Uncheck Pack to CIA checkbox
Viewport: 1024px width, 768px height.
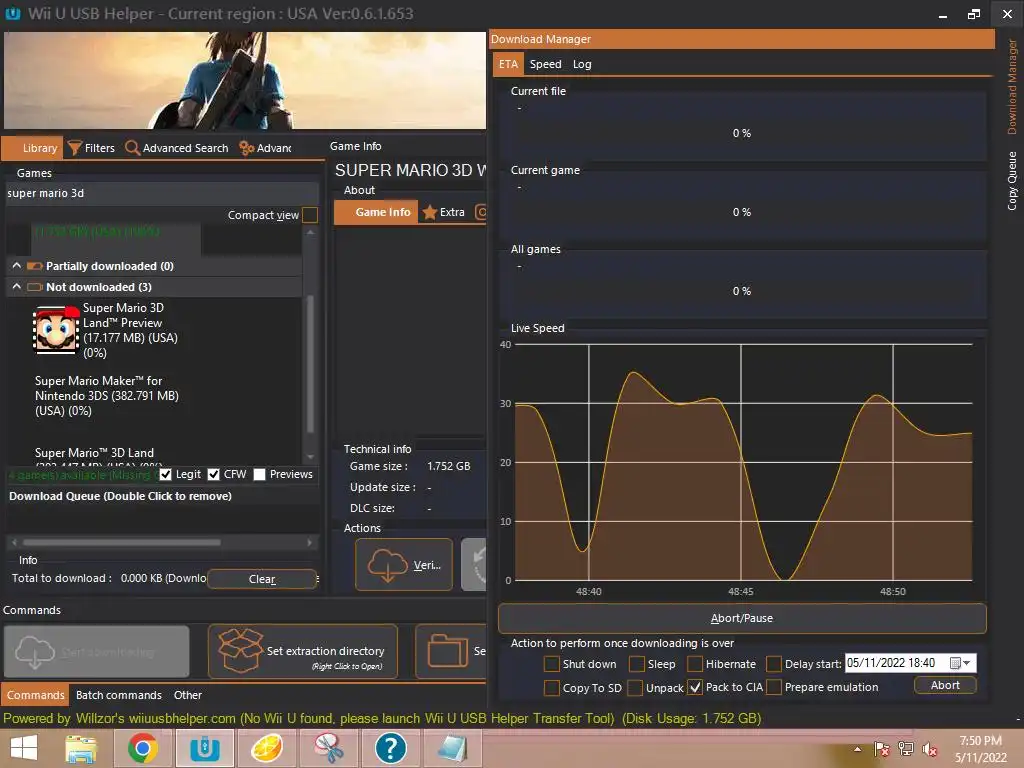(x=695, y=688)
